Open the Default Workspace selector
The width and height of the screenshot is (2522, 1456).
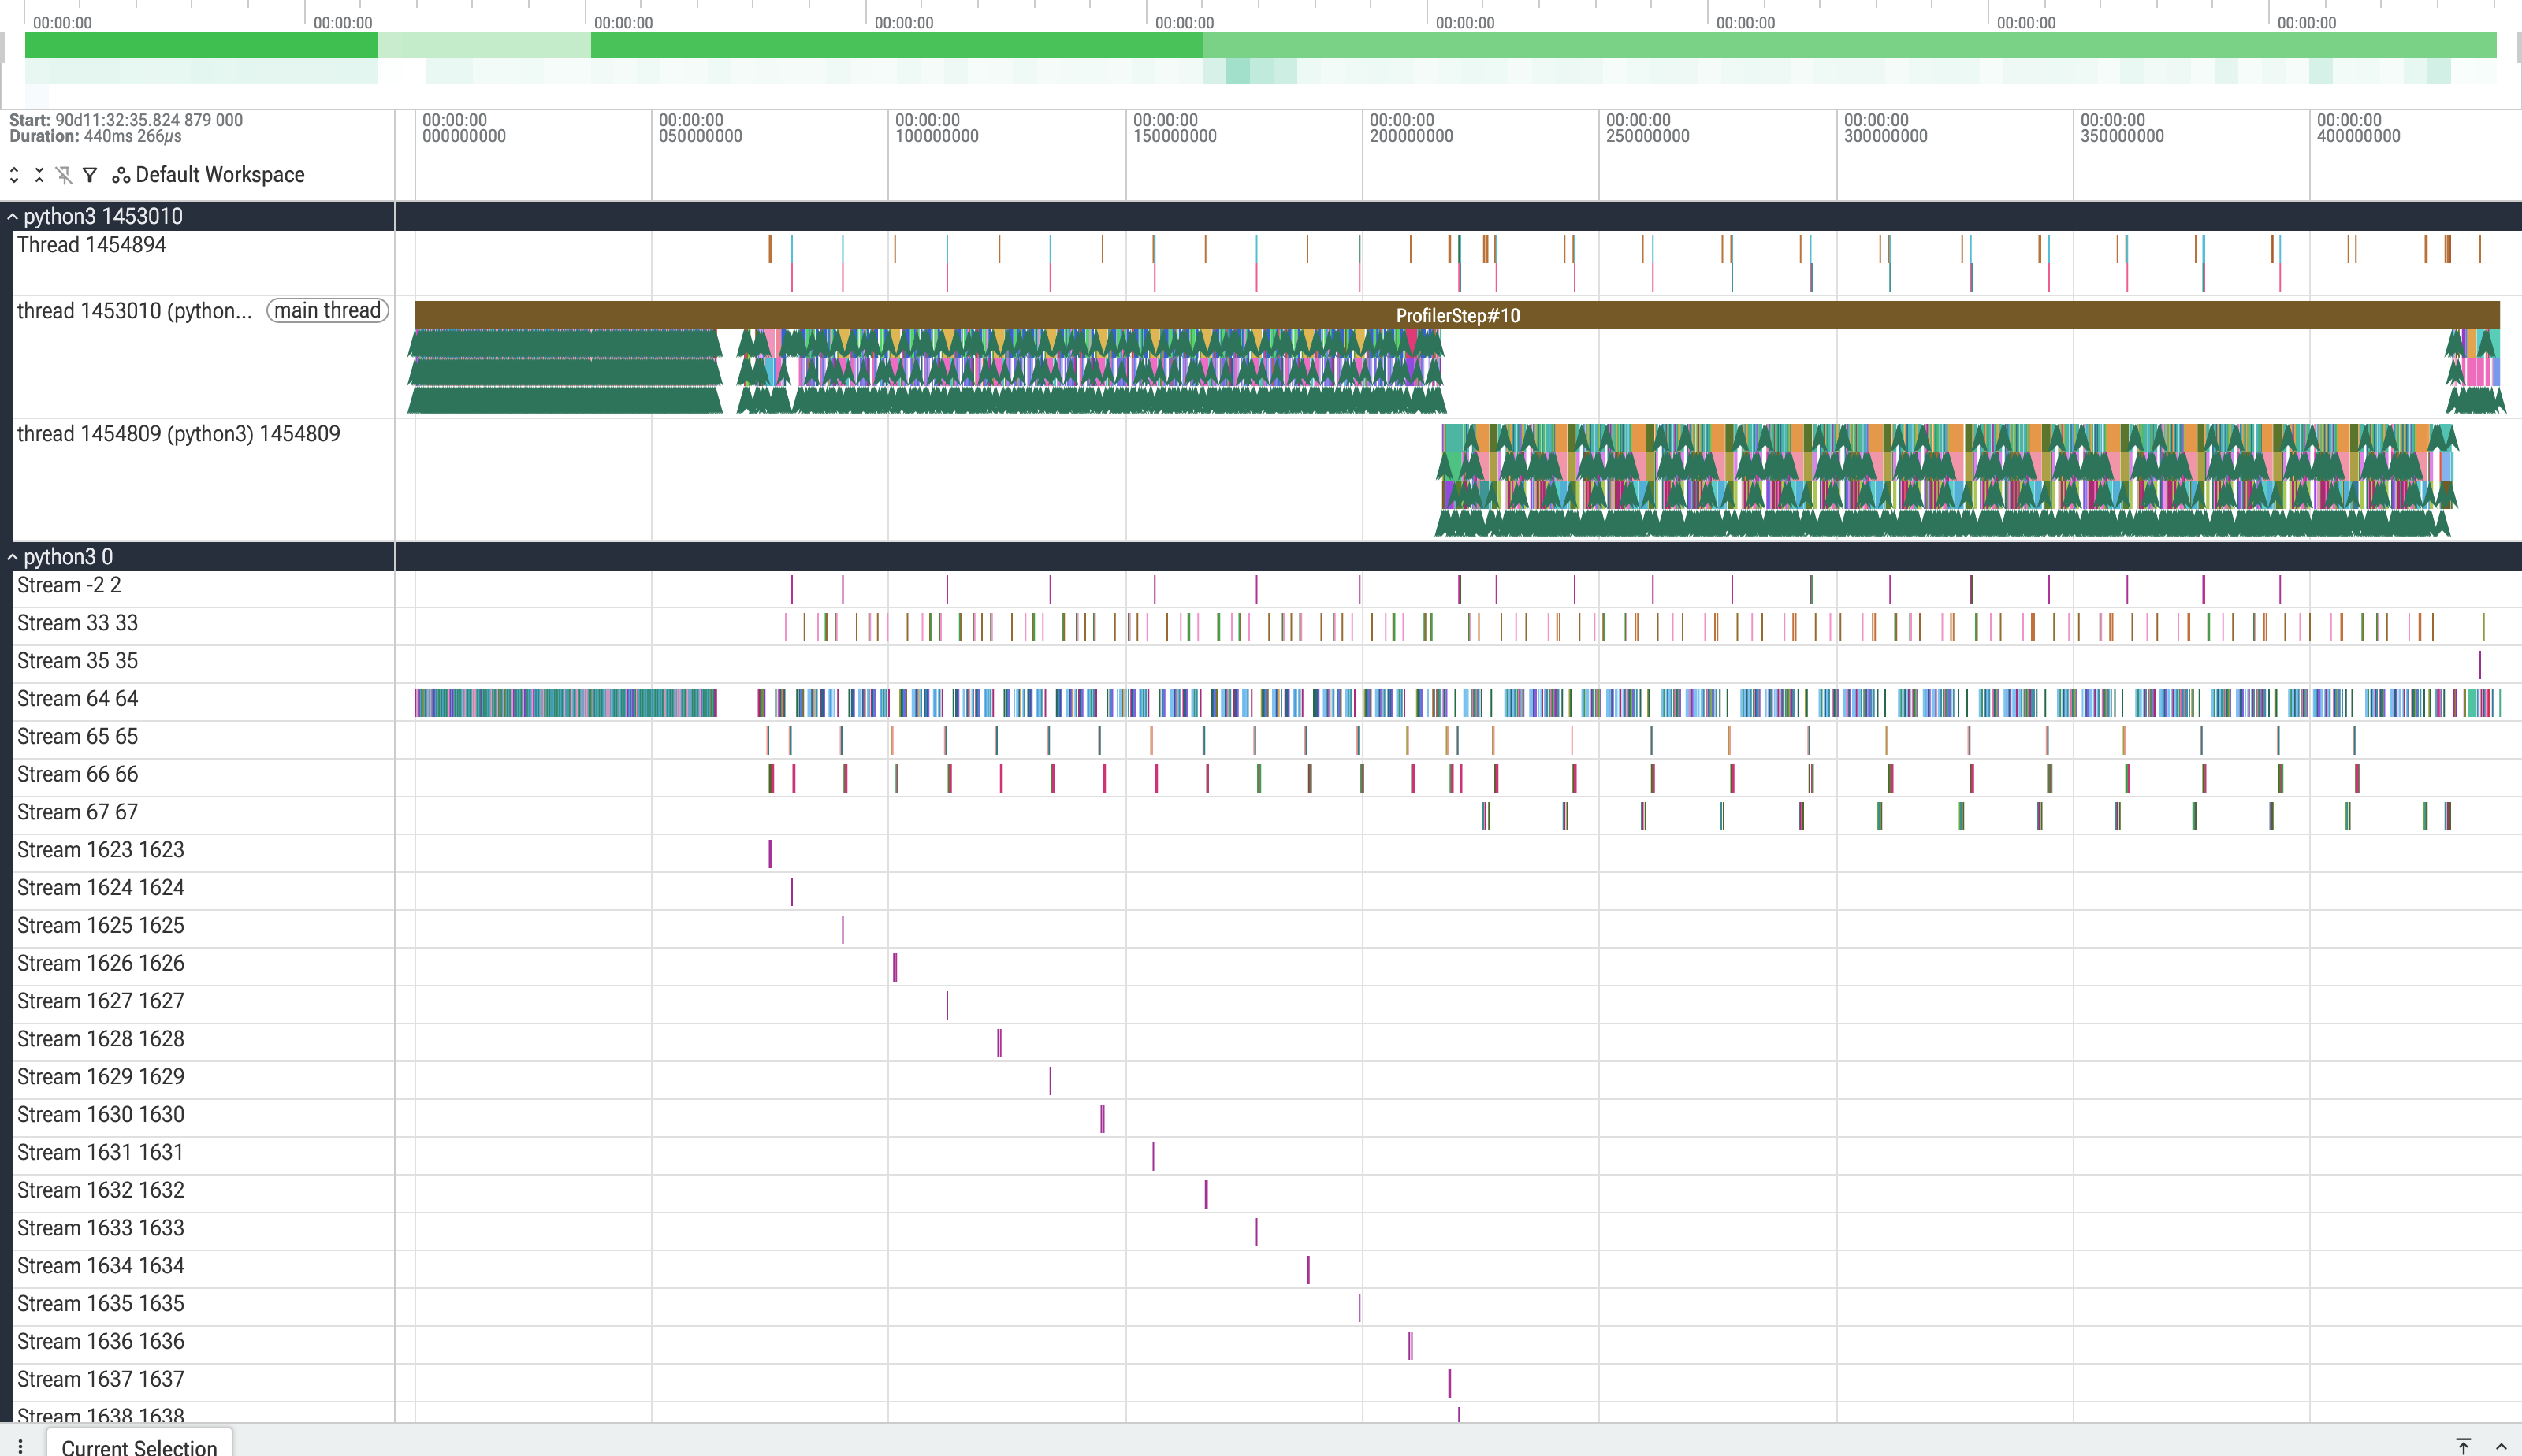208,175
